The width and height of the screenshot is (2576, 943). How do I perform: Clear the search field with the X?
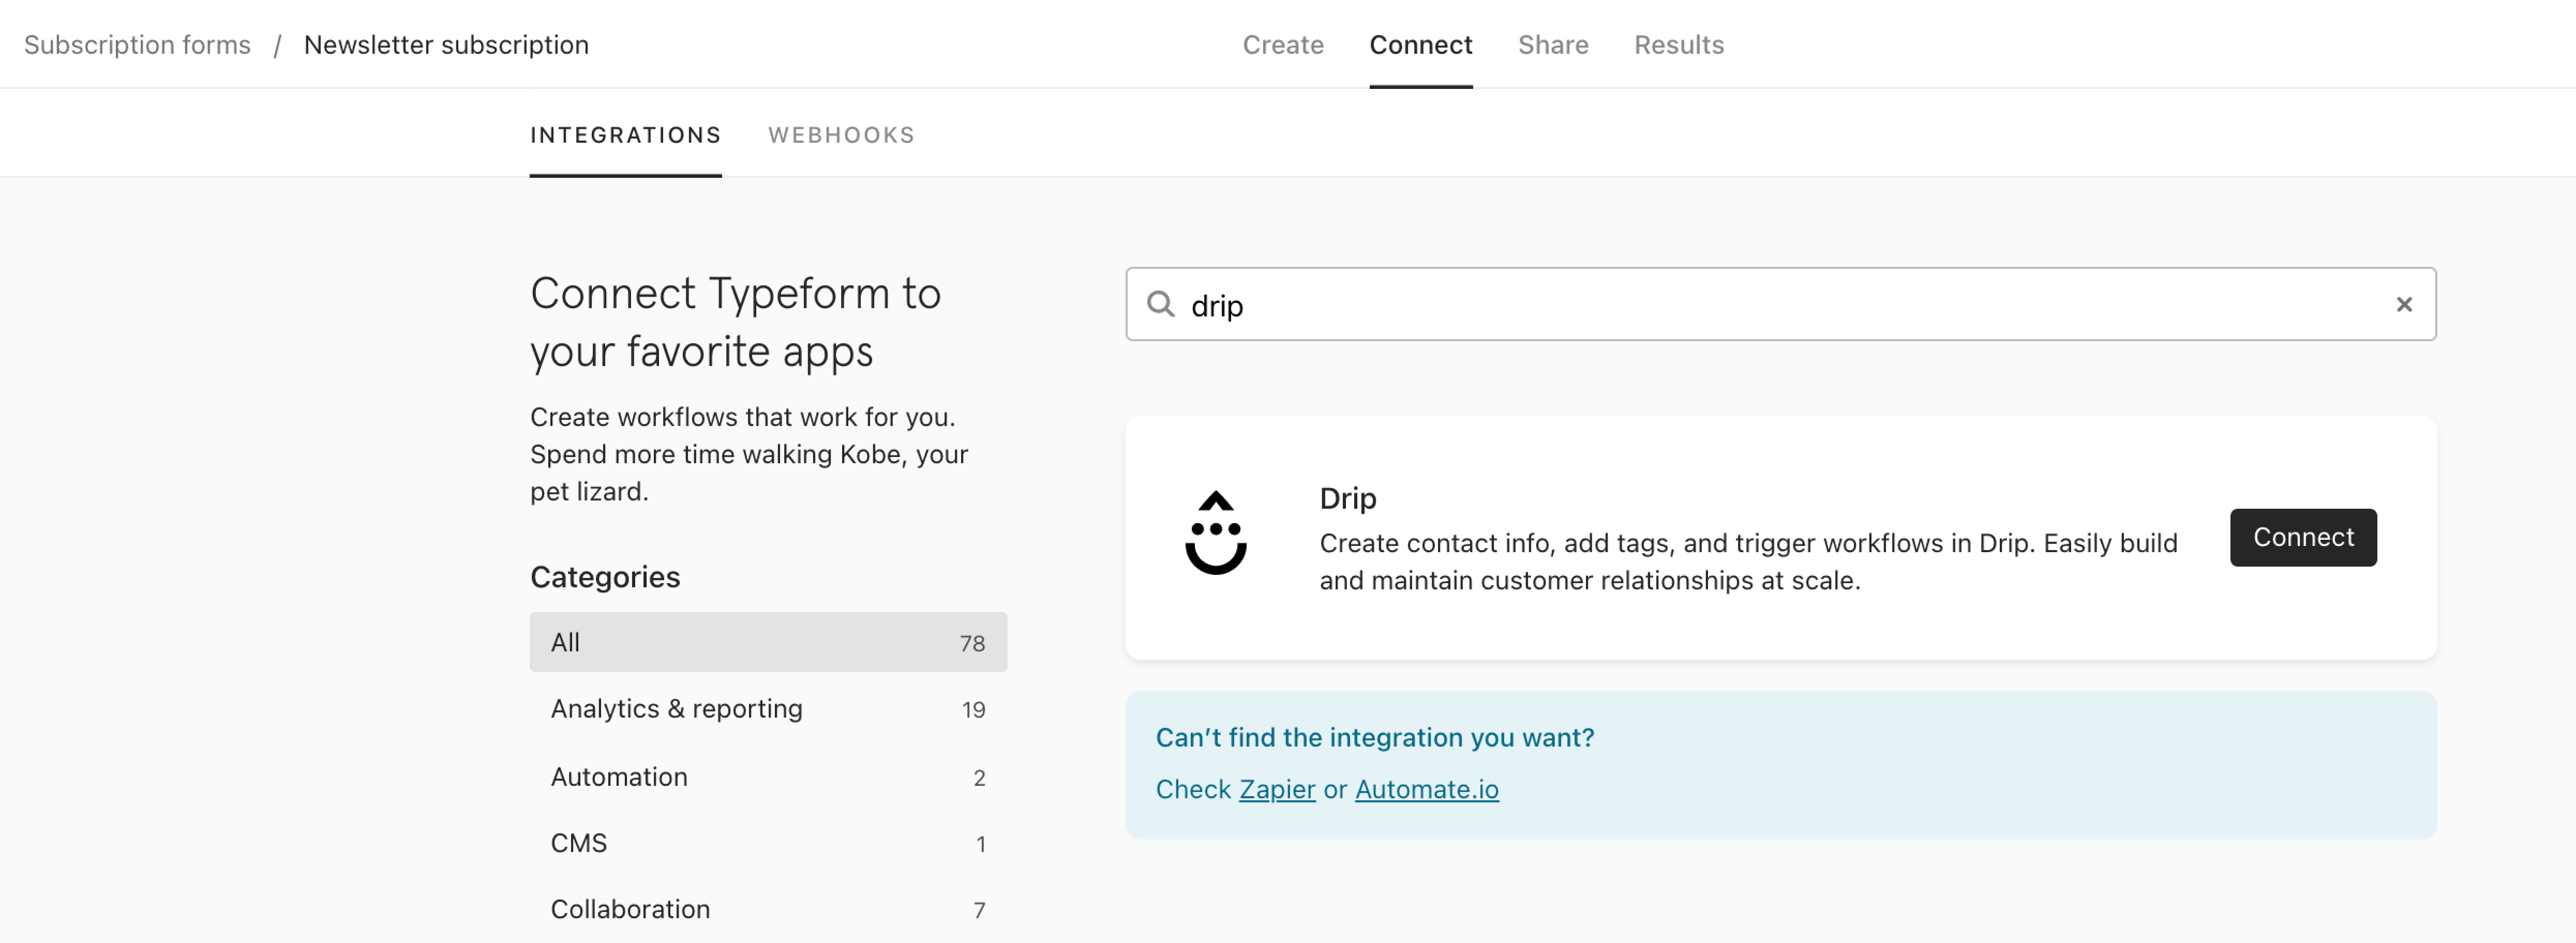[2404, 304]
